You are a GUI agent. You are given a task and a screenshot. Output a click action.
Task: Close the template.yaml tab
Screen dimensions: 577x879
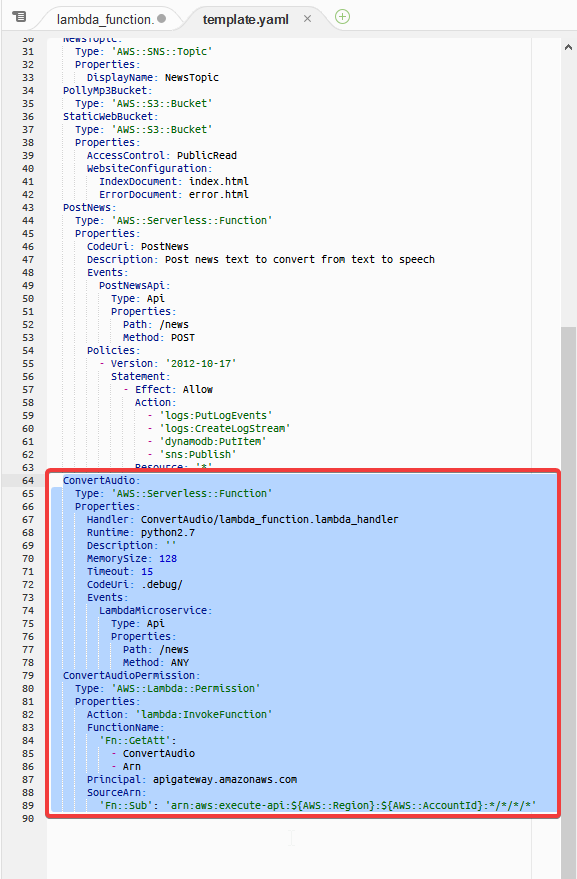click(307, 19)
